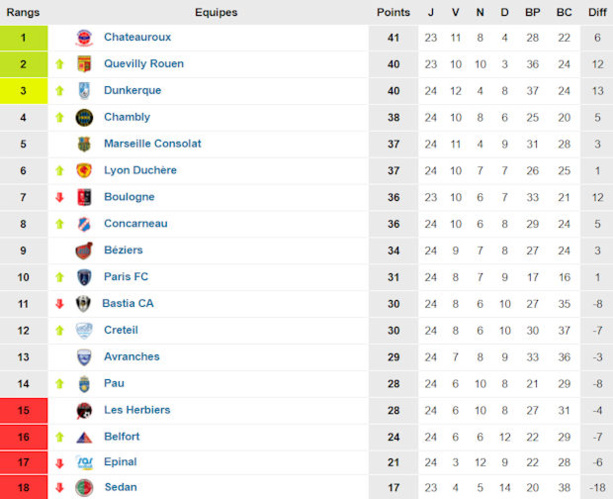Open the Marseille Consolat team link
Screen dimensions: 613x499
(152, 144)
